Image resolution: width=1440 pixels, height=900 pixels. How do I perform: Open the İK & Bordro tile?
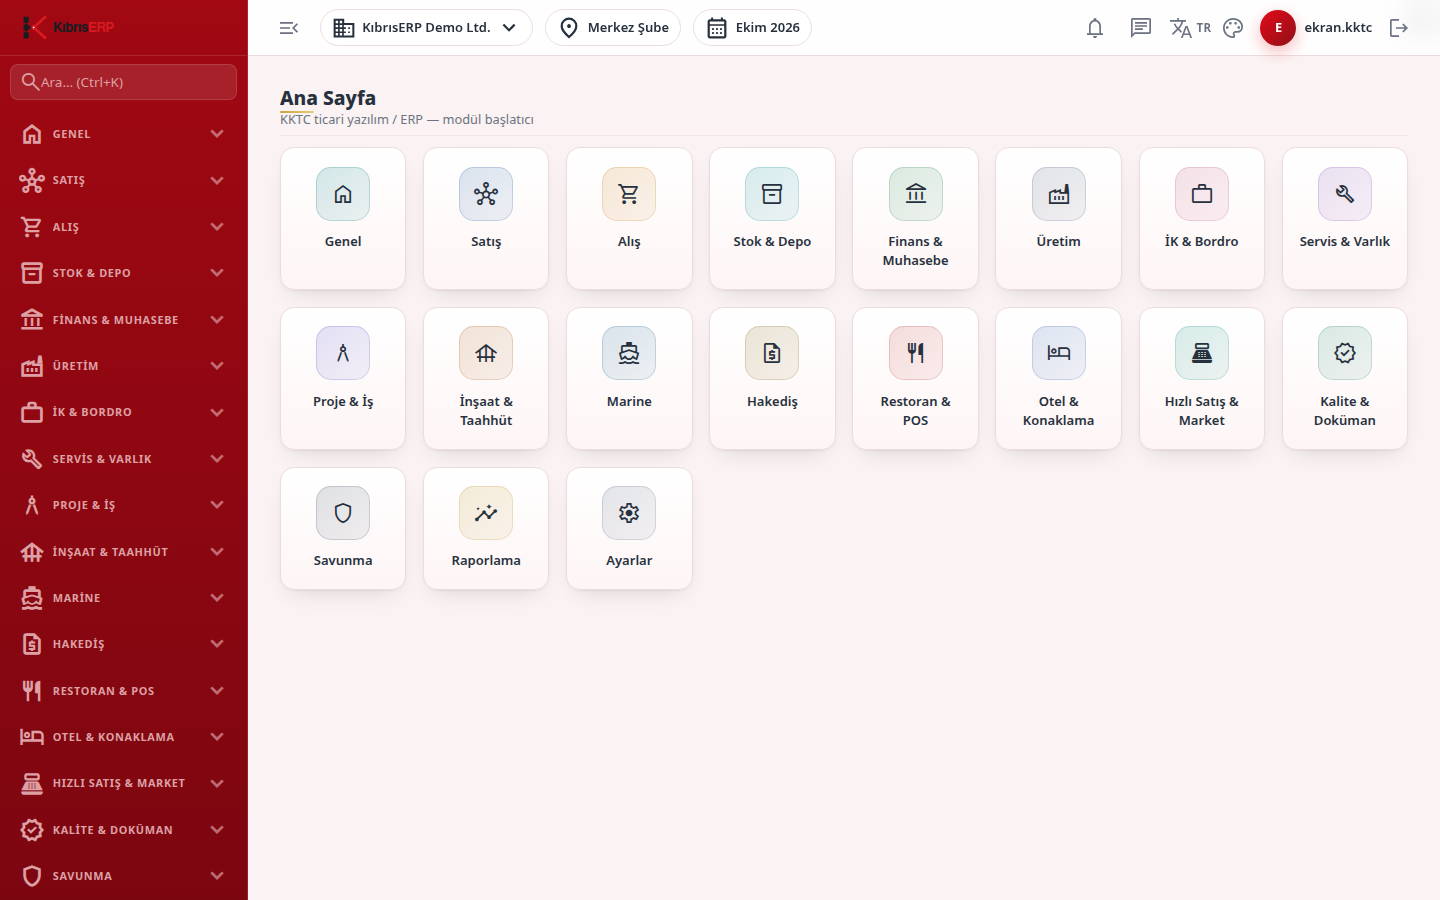click(x=1202, y=218)
